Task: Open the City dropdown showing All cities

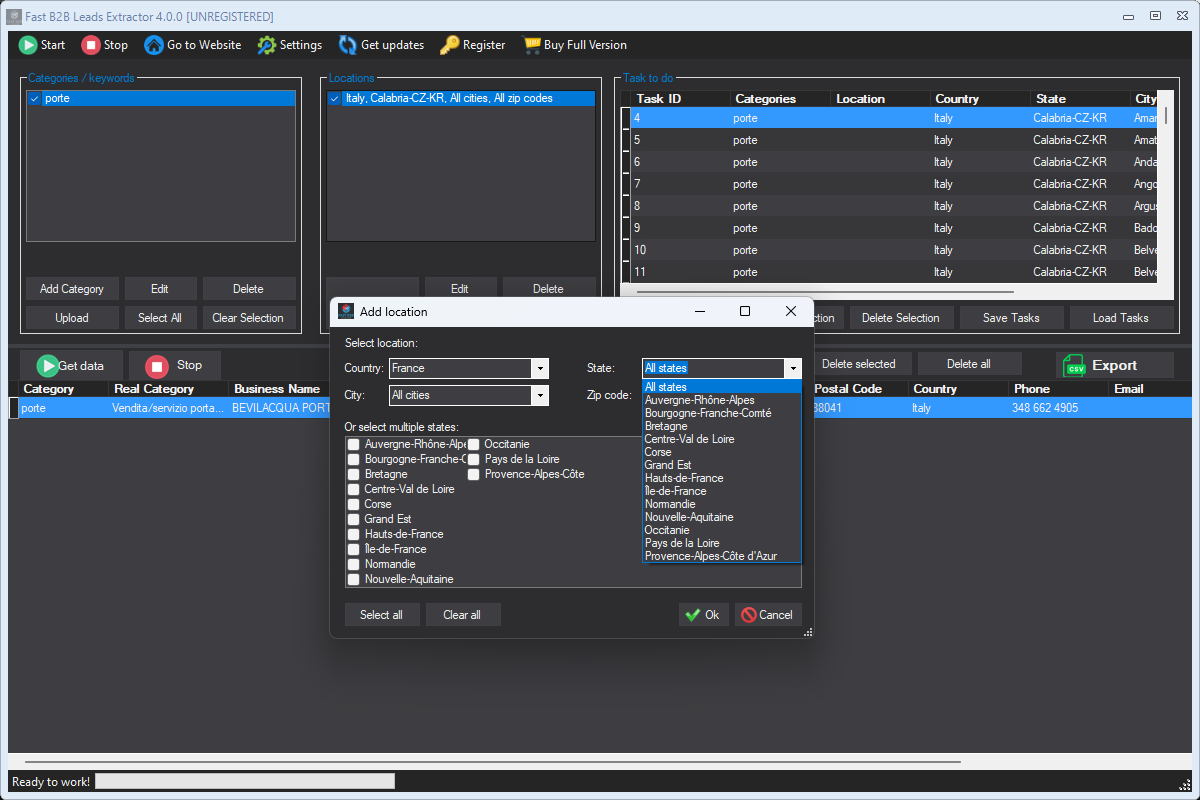Action: 540,395
